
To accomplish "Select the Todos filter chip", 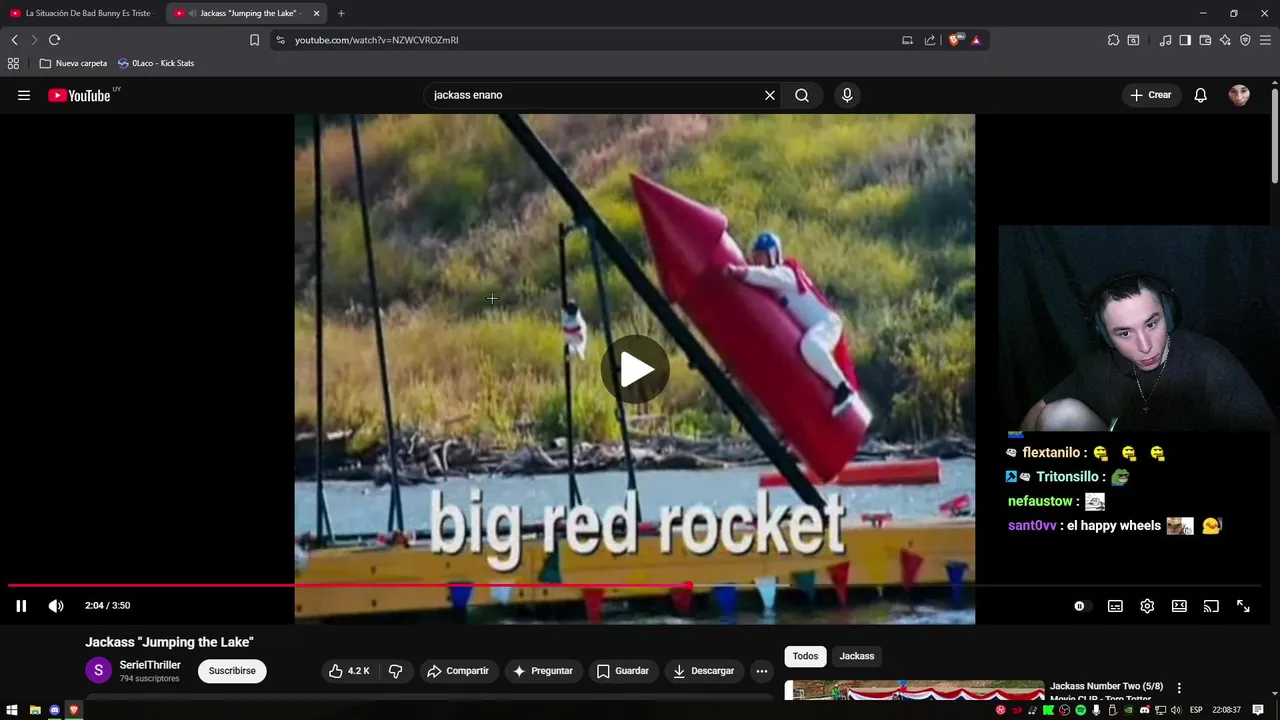I will 805,656.
